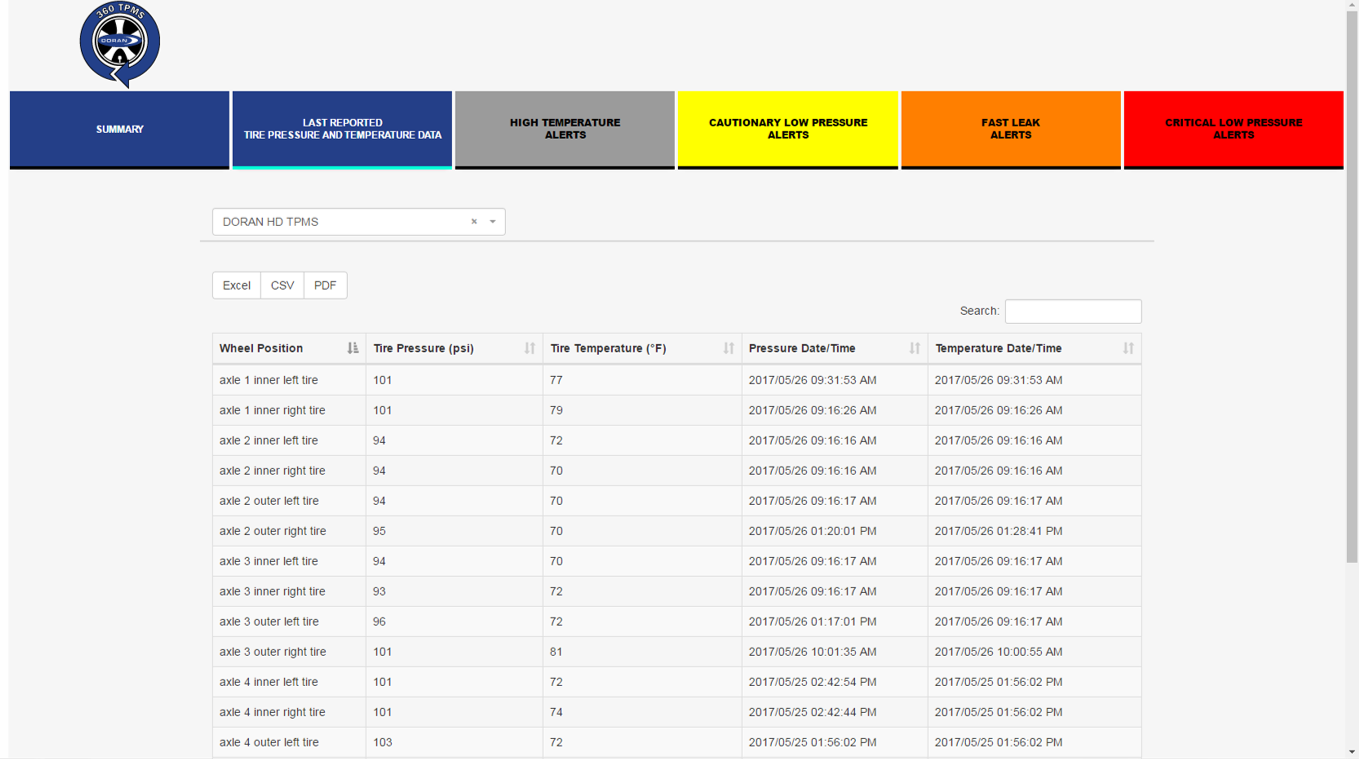1359x759 pixels.
Task: Export table as PDF
Action: [x=325, y=285]
